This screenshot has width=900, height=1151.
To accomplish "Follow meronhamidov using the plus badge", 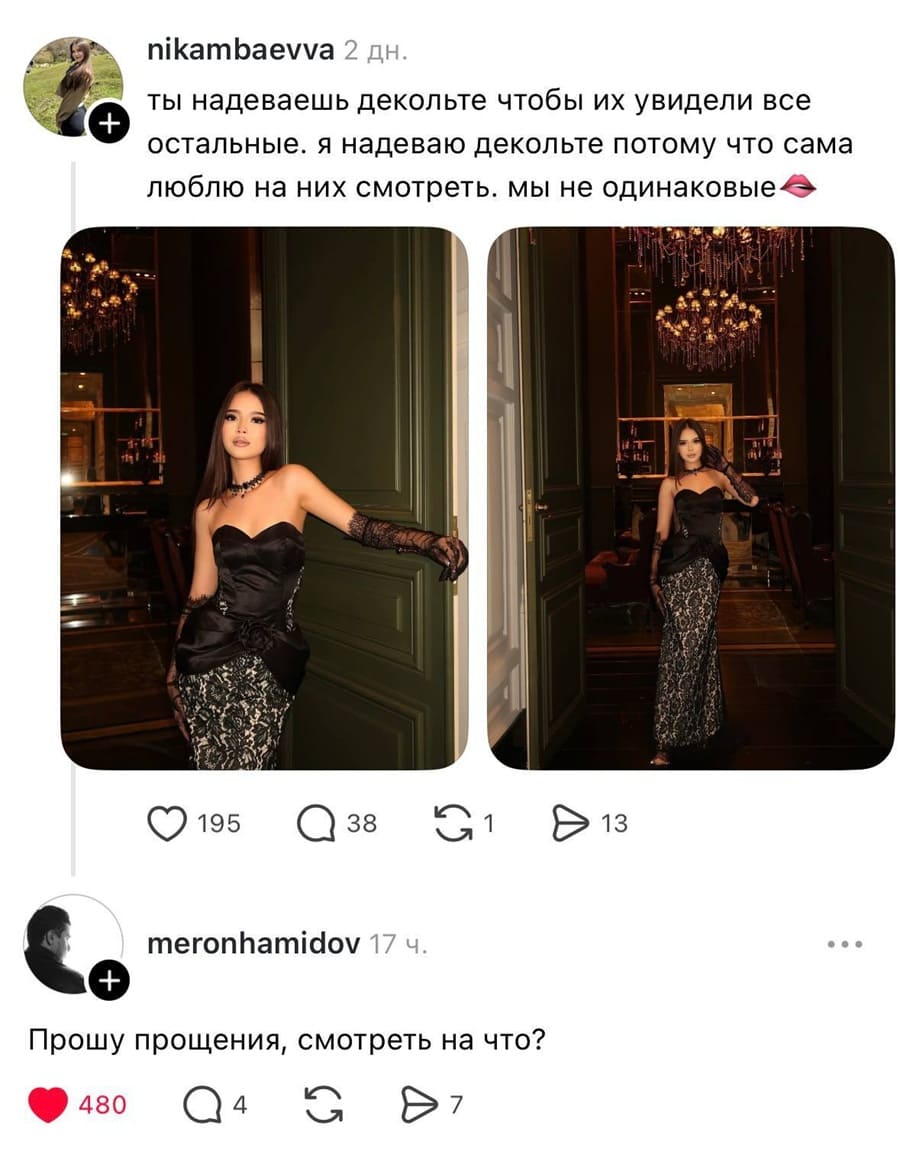I will point(109,981).
